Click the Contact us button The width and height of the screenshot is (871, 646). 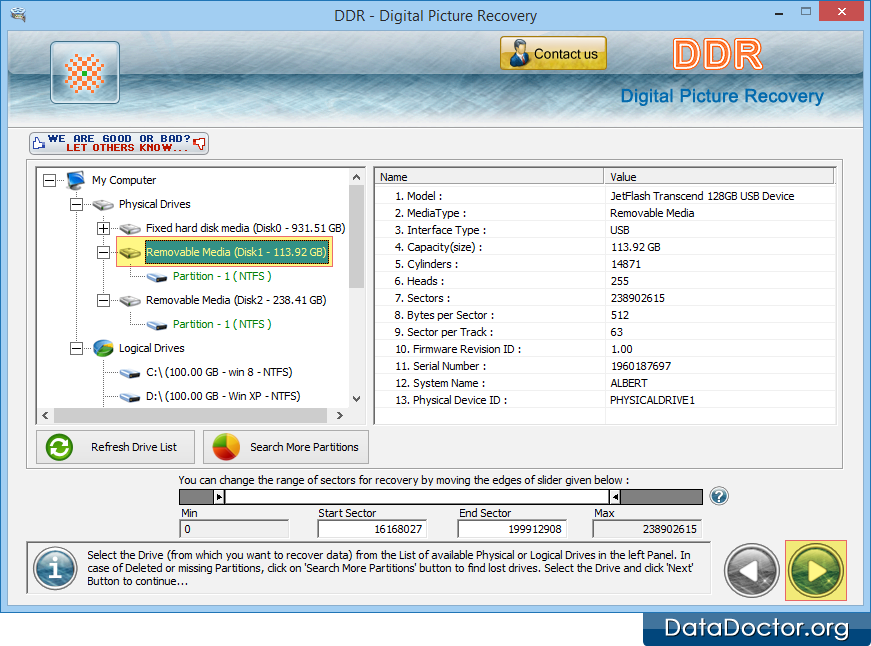[553, 52]
